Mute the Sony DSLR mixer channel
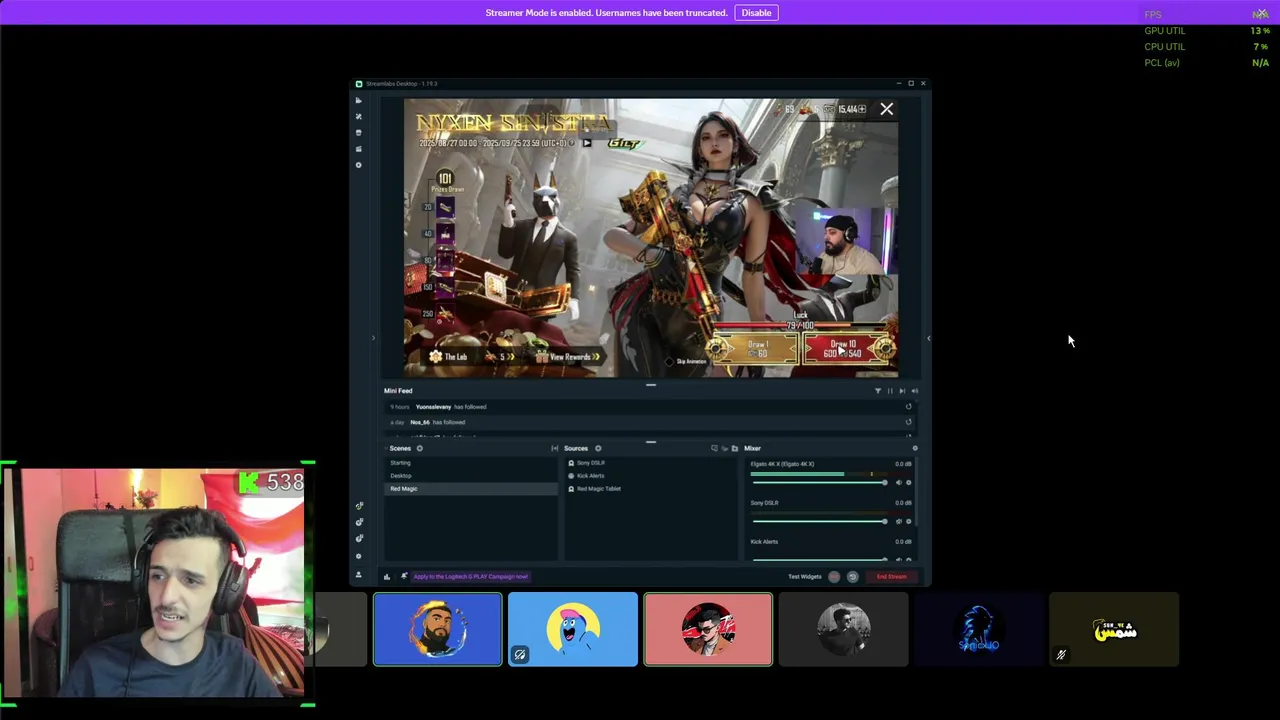 (898, 521)
